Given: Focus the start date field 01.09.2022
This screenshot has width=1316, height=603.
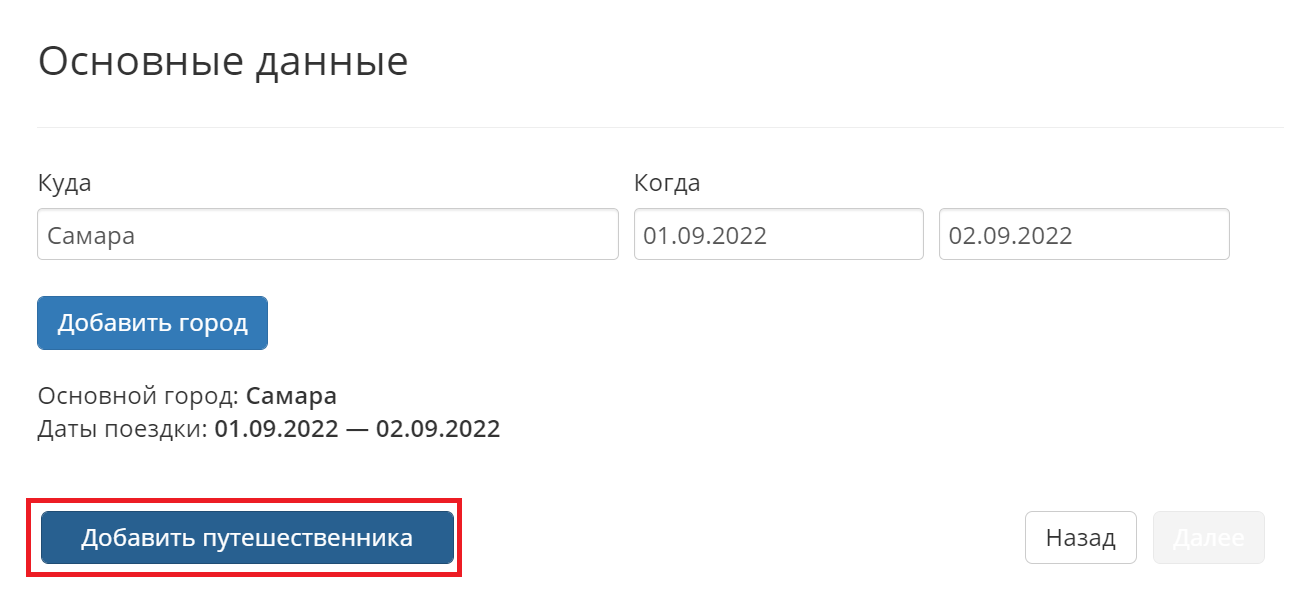Looking at the screenshot, I should coord(778,235).
